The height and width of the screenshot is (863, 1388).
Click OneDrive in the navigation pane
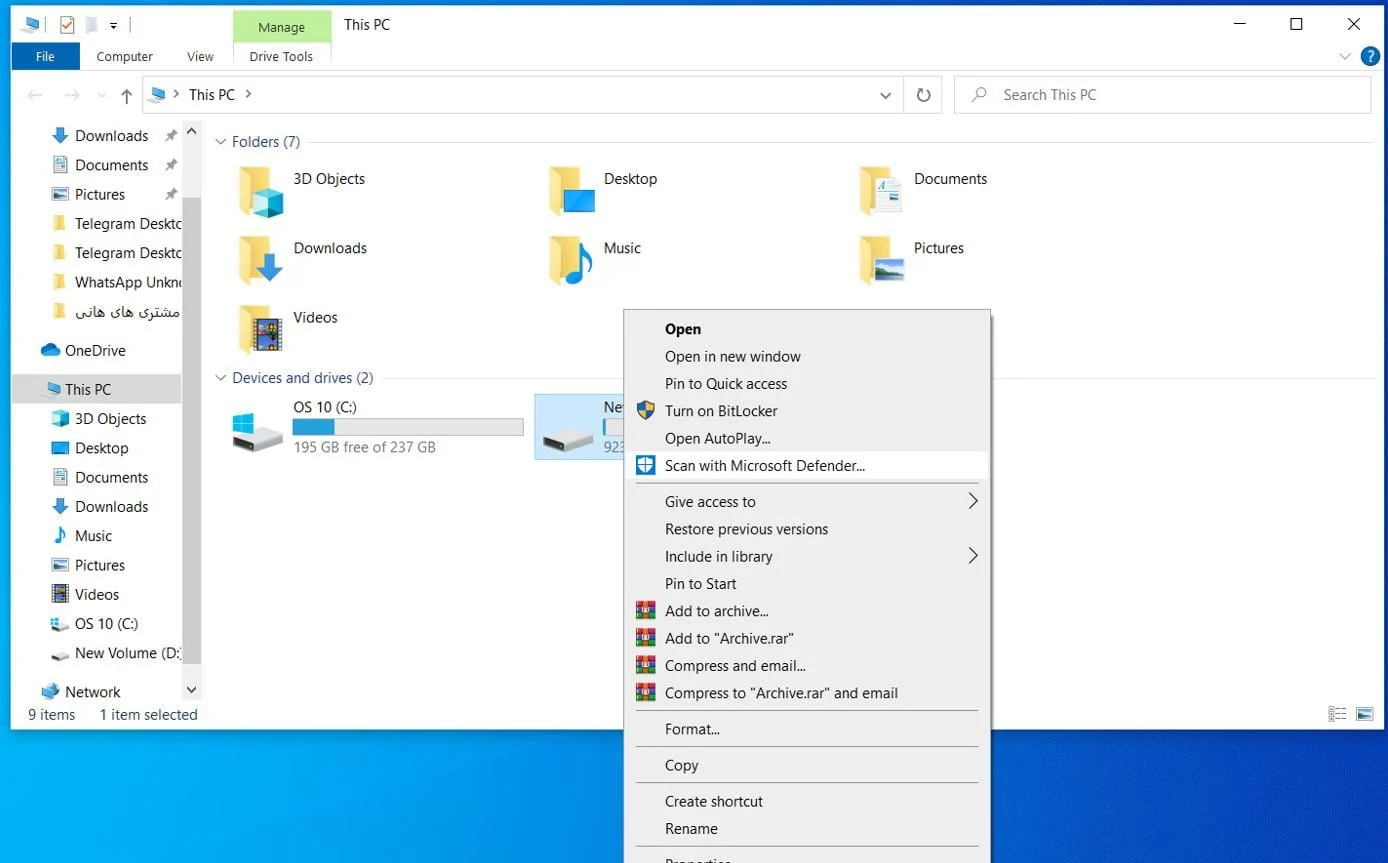coord(95,350)
